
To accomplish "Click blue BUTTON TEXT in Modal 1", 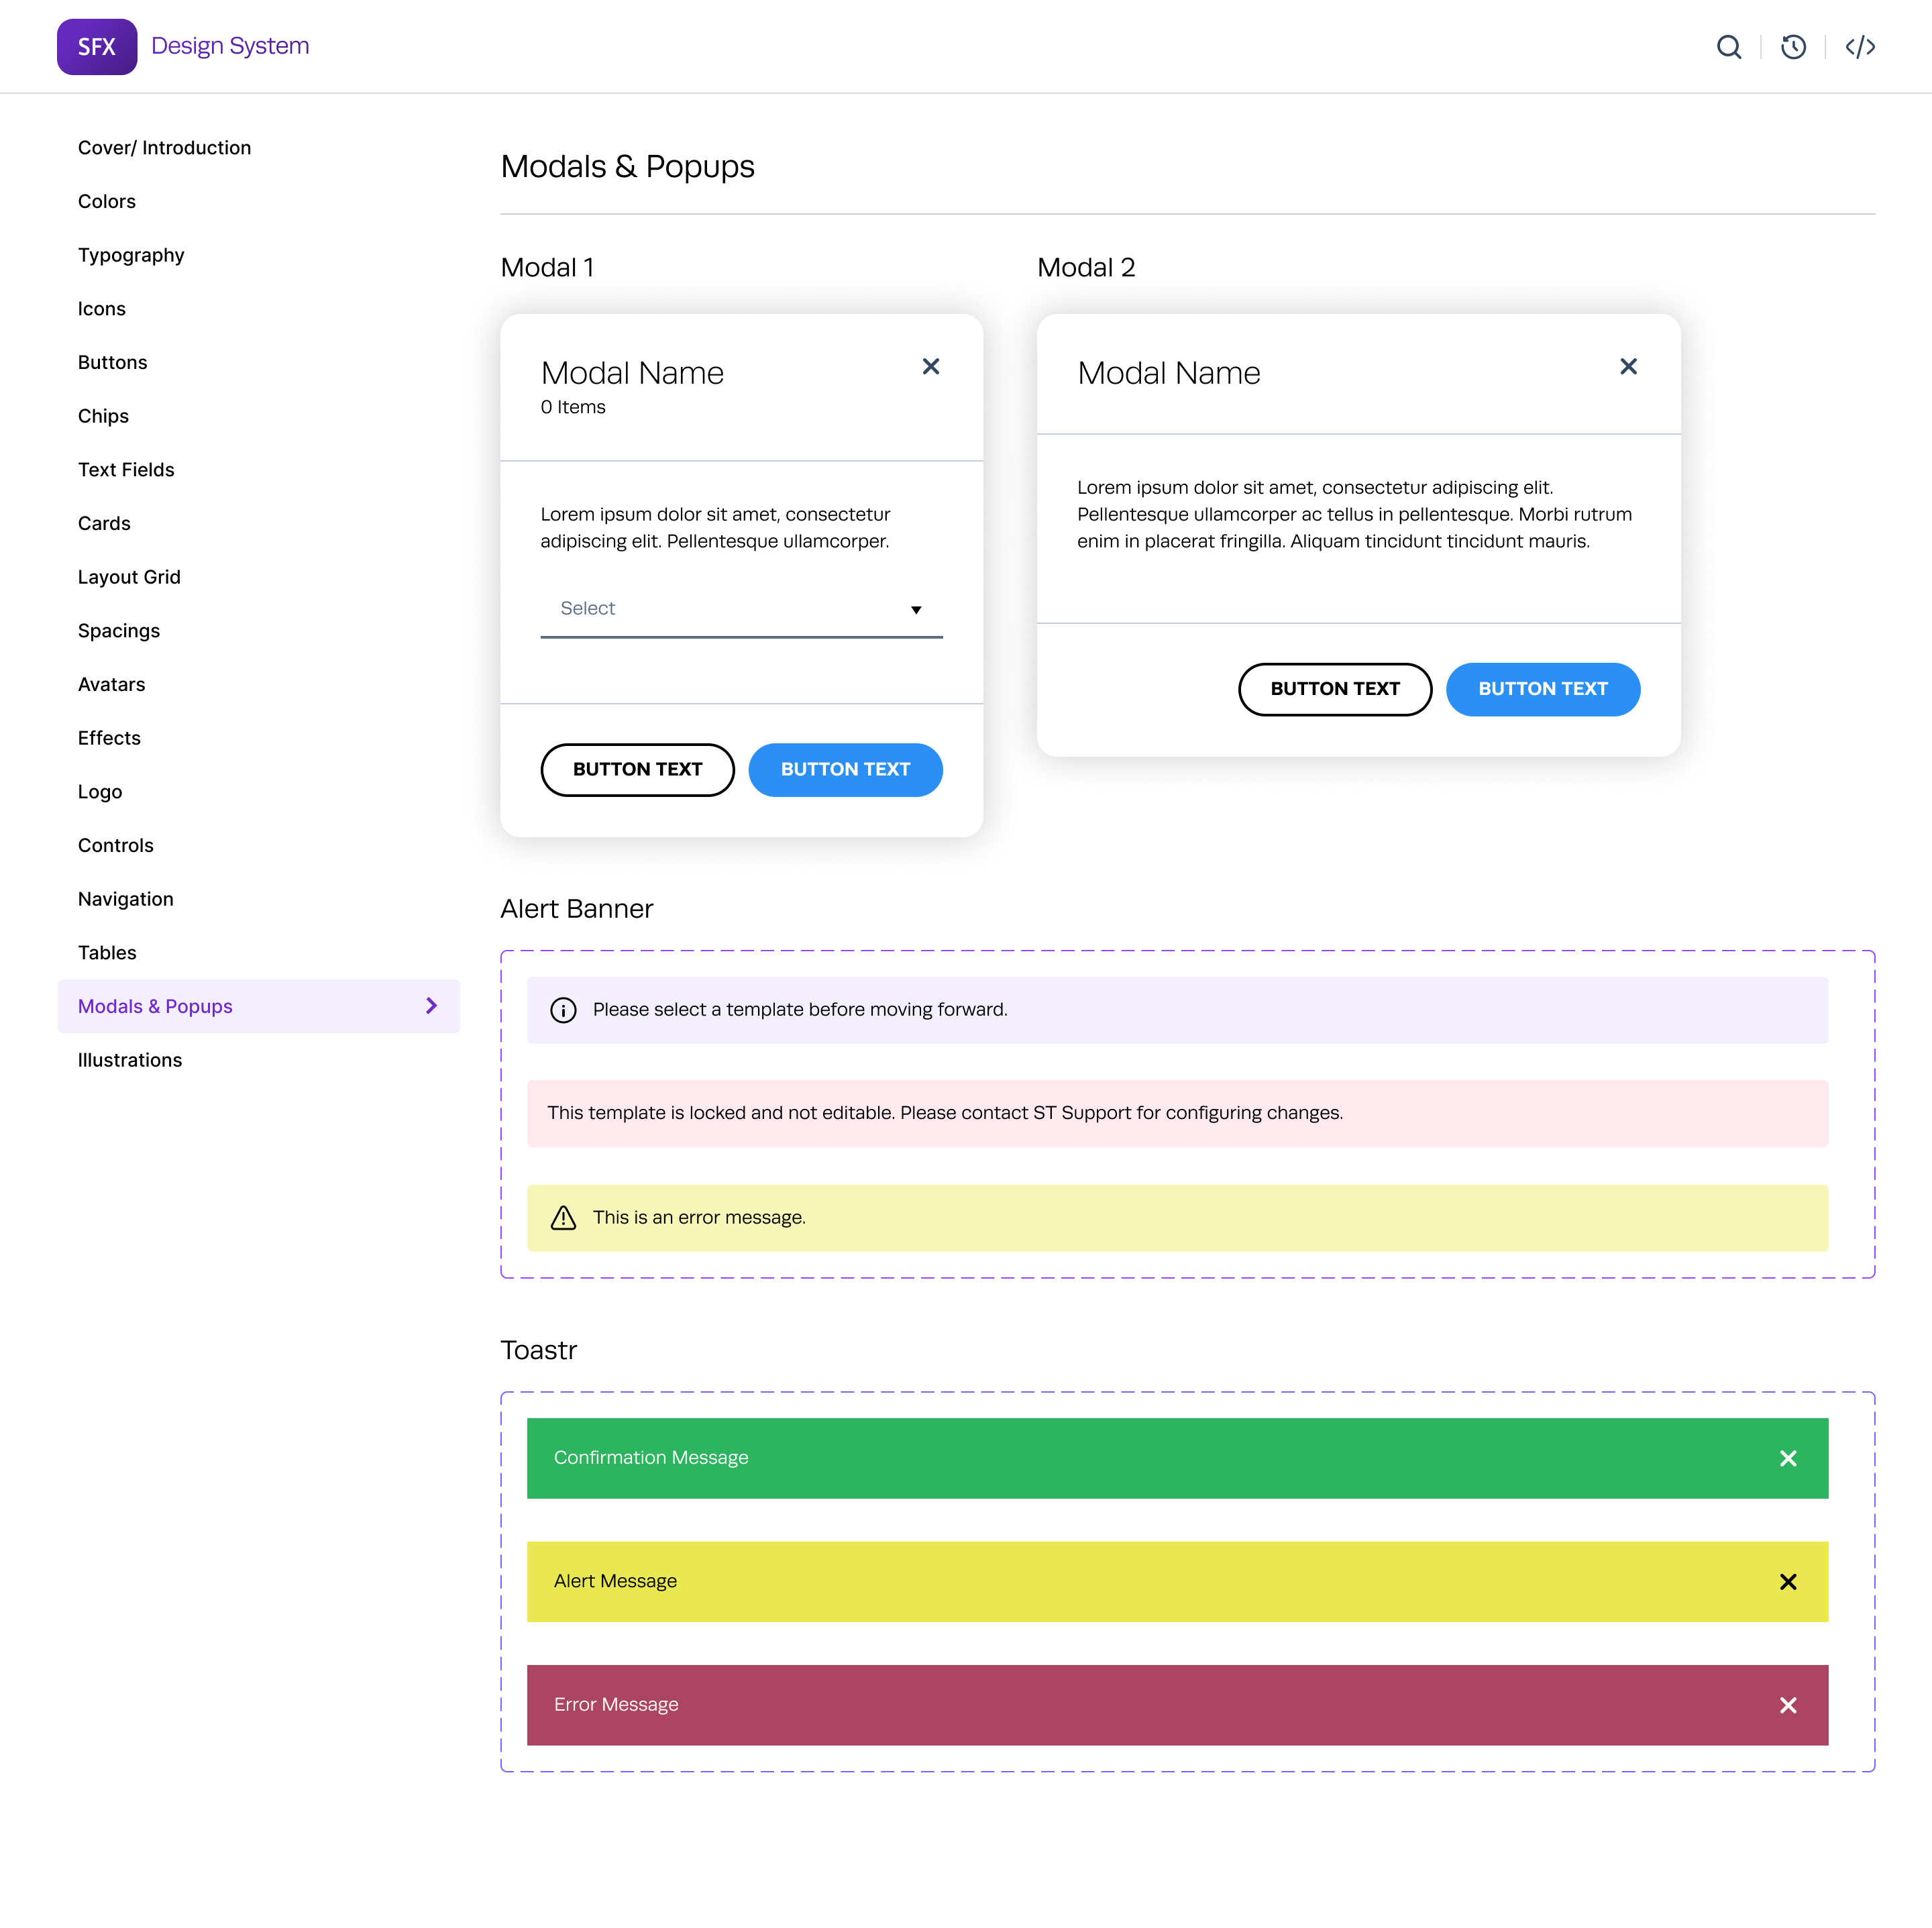I will (x=844, y=769).
